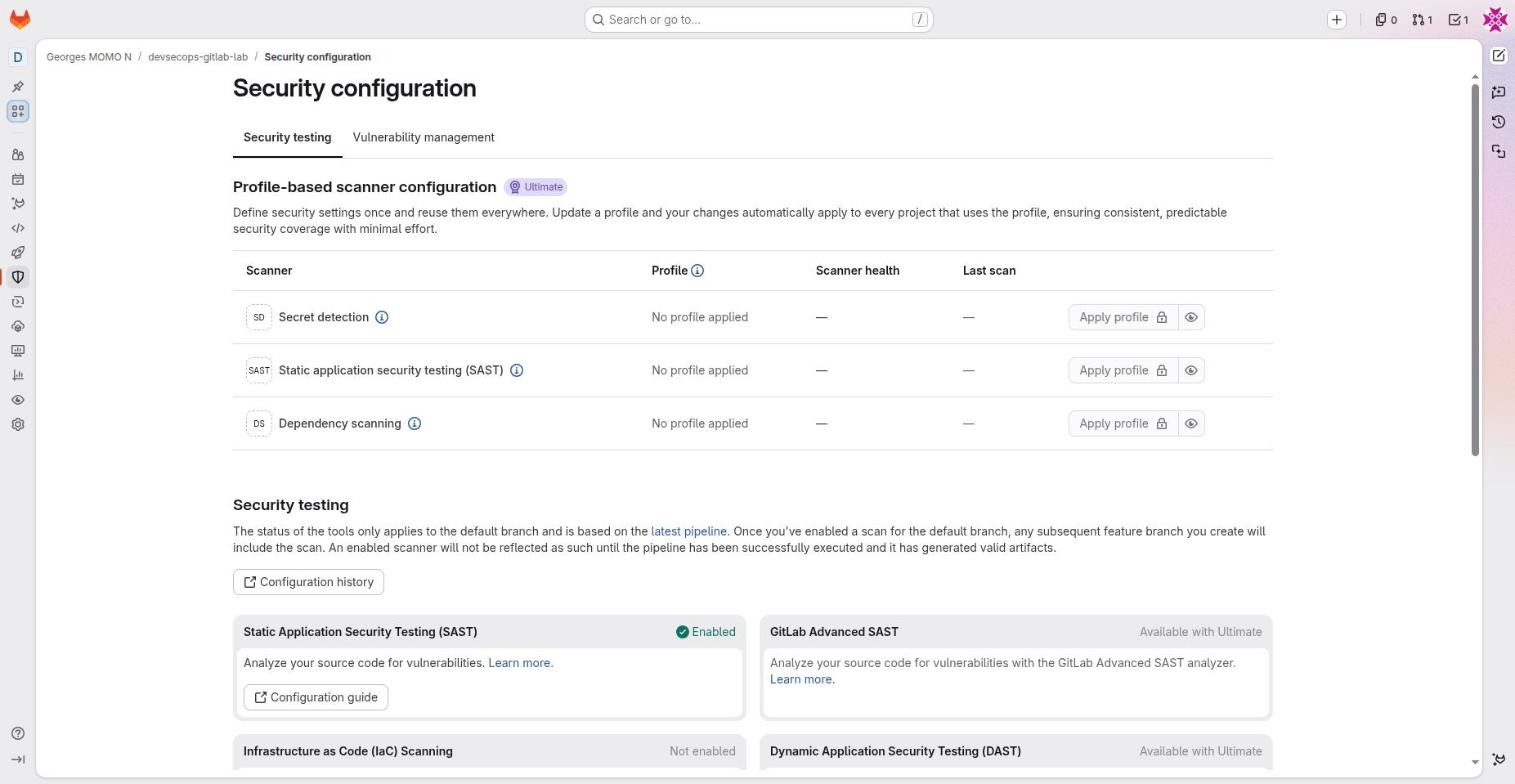The width and height of the screenshot is (1515, 784).
Task: Open the Help question mark icon
Action: pyautogui.click(x=18, y=734)
